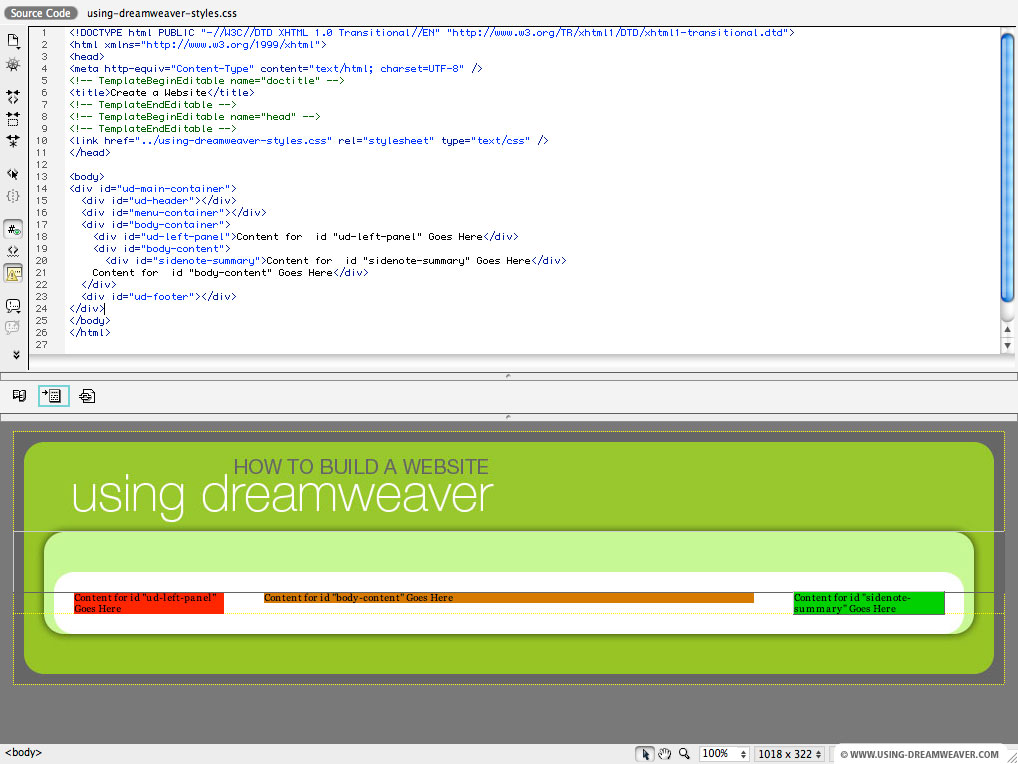
Task: Click the page icon with a double-headed arrow
Action: pos(87,395)
